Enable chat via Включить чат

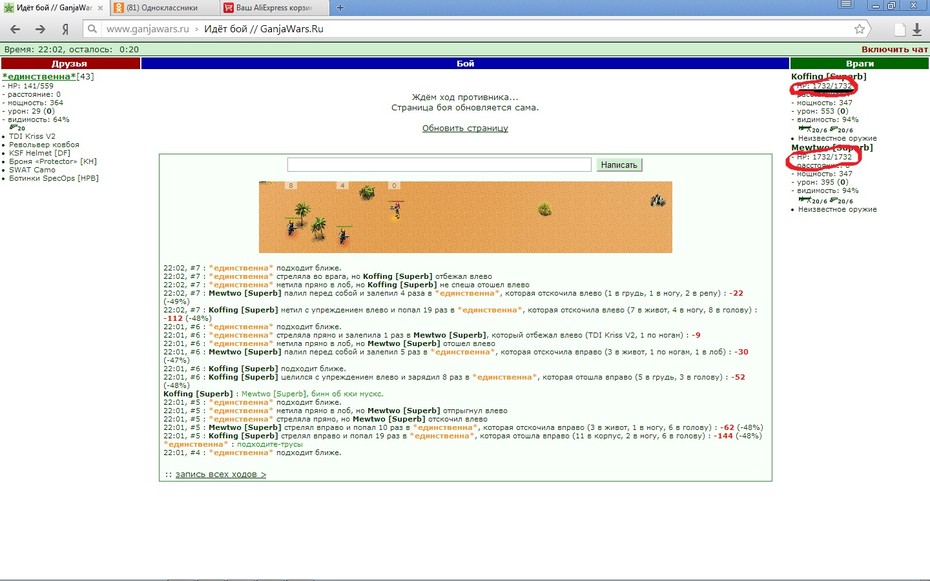[x=894, y=50]
